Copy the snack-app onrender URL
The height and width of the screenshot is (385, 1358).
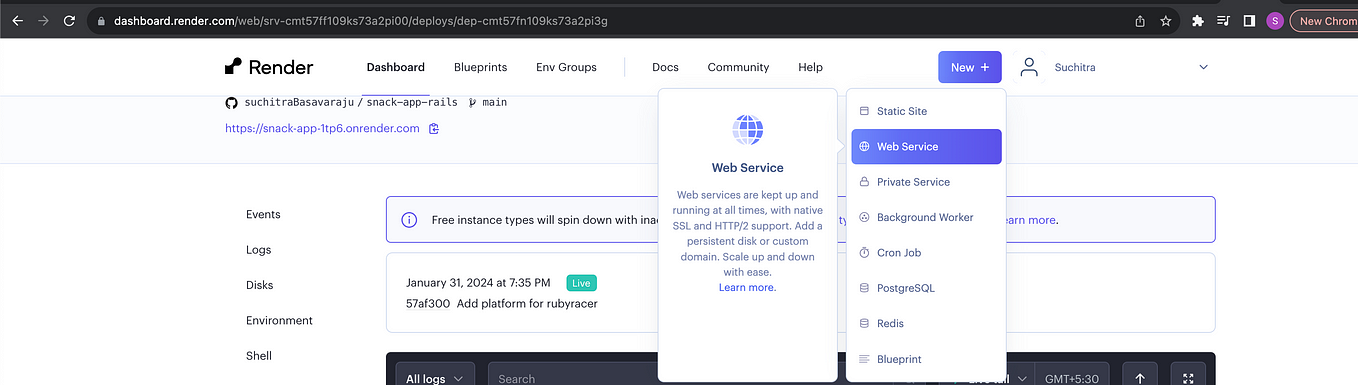click(x=434, y=128)
